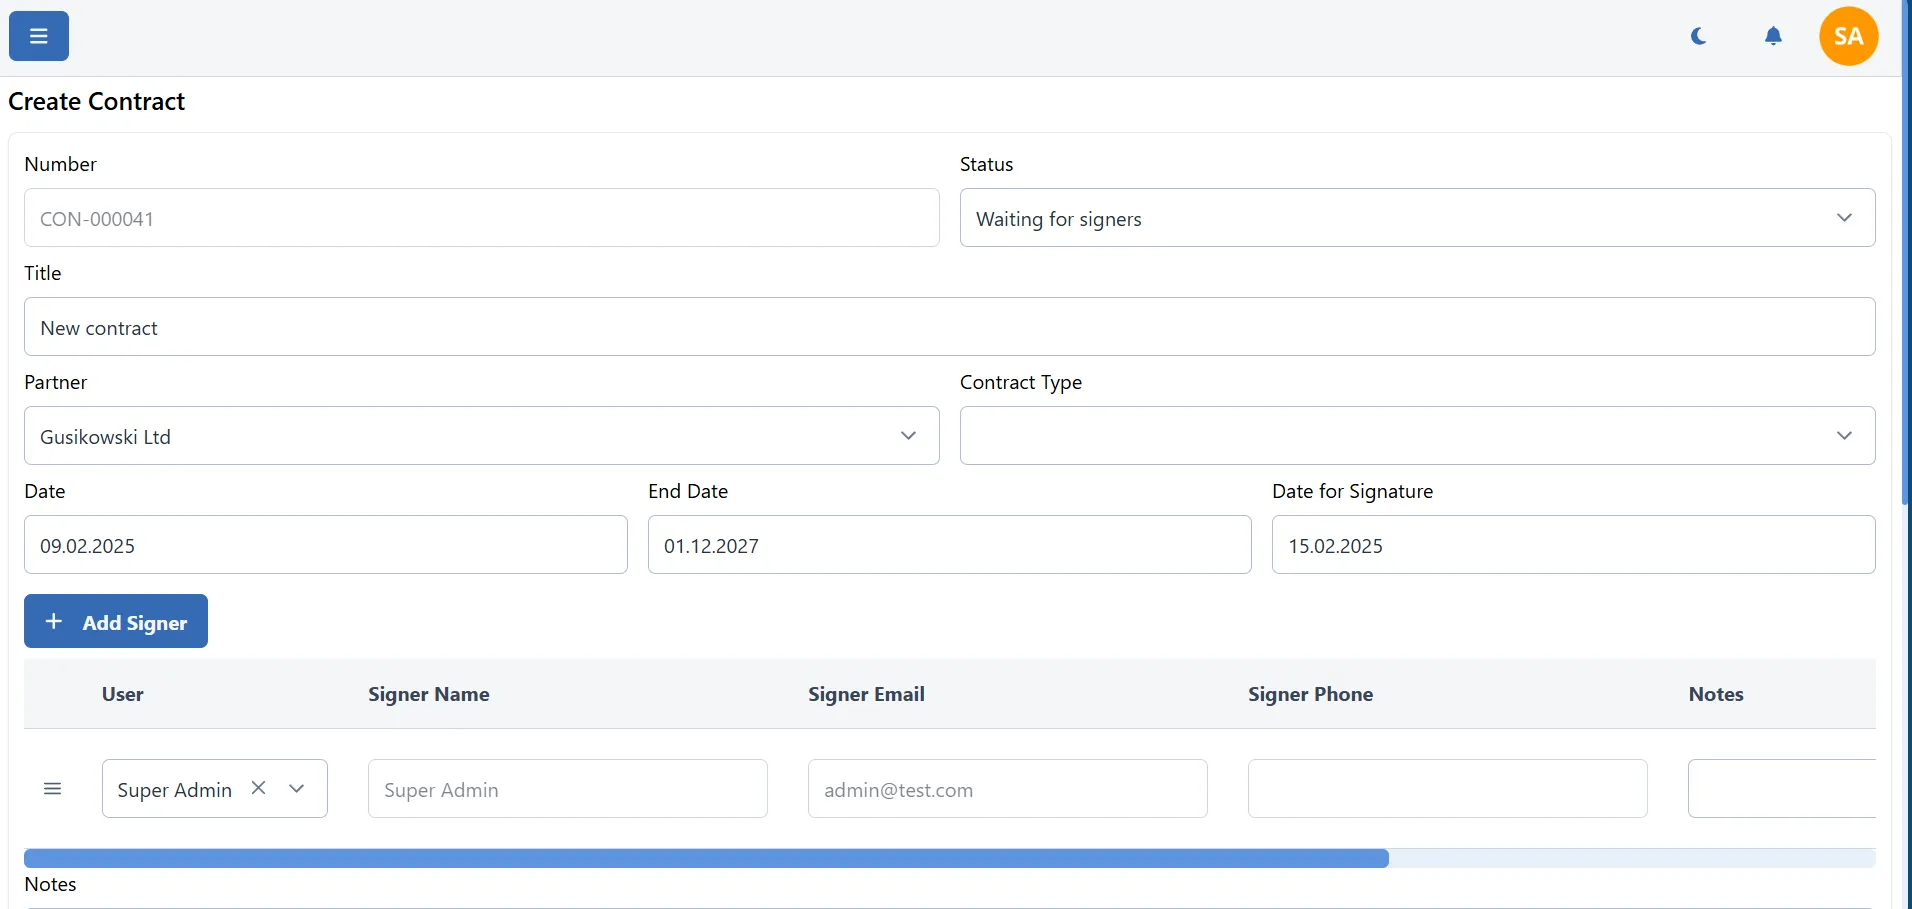The height and width of the screenshot is (909, 1912).
Task: Click the Create Contract heading
Action: [x=97, y=101]
